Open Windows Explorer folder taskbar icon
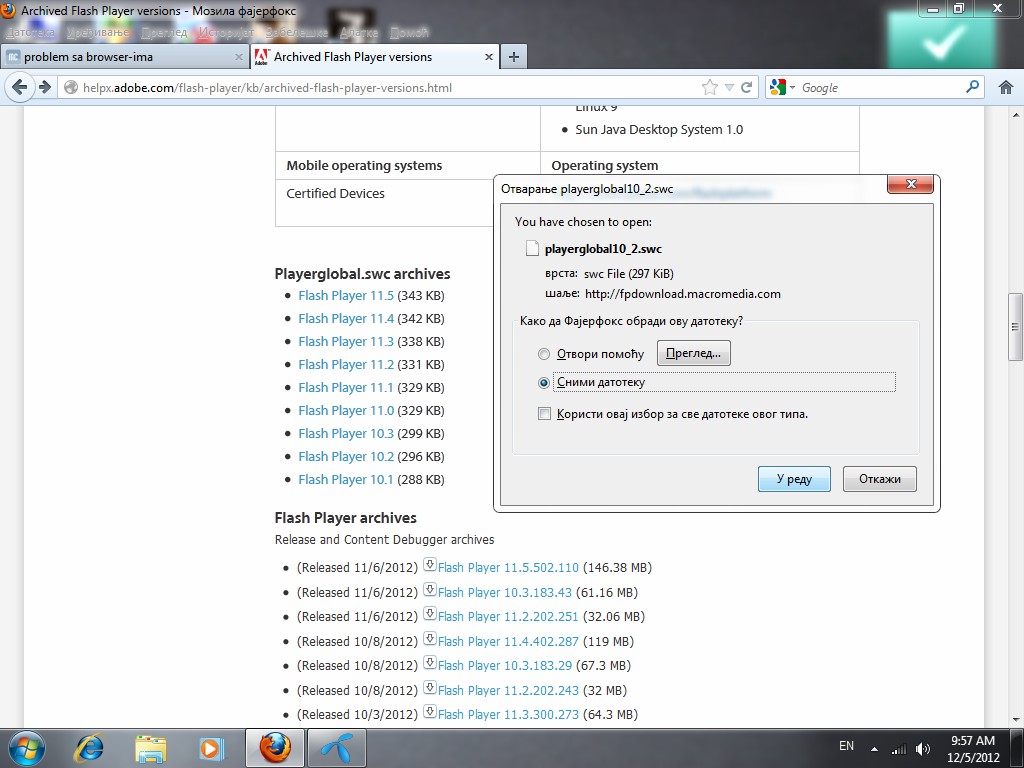This screenshot has width=1024, height=768. click(x=151, y=748)
